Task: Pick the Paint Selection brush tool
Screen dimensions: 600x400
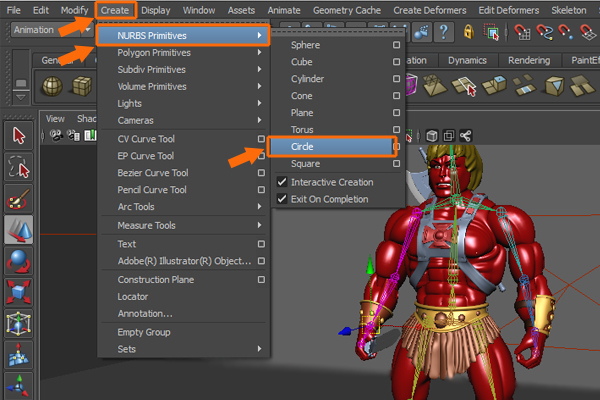Action: click(18, 198)
